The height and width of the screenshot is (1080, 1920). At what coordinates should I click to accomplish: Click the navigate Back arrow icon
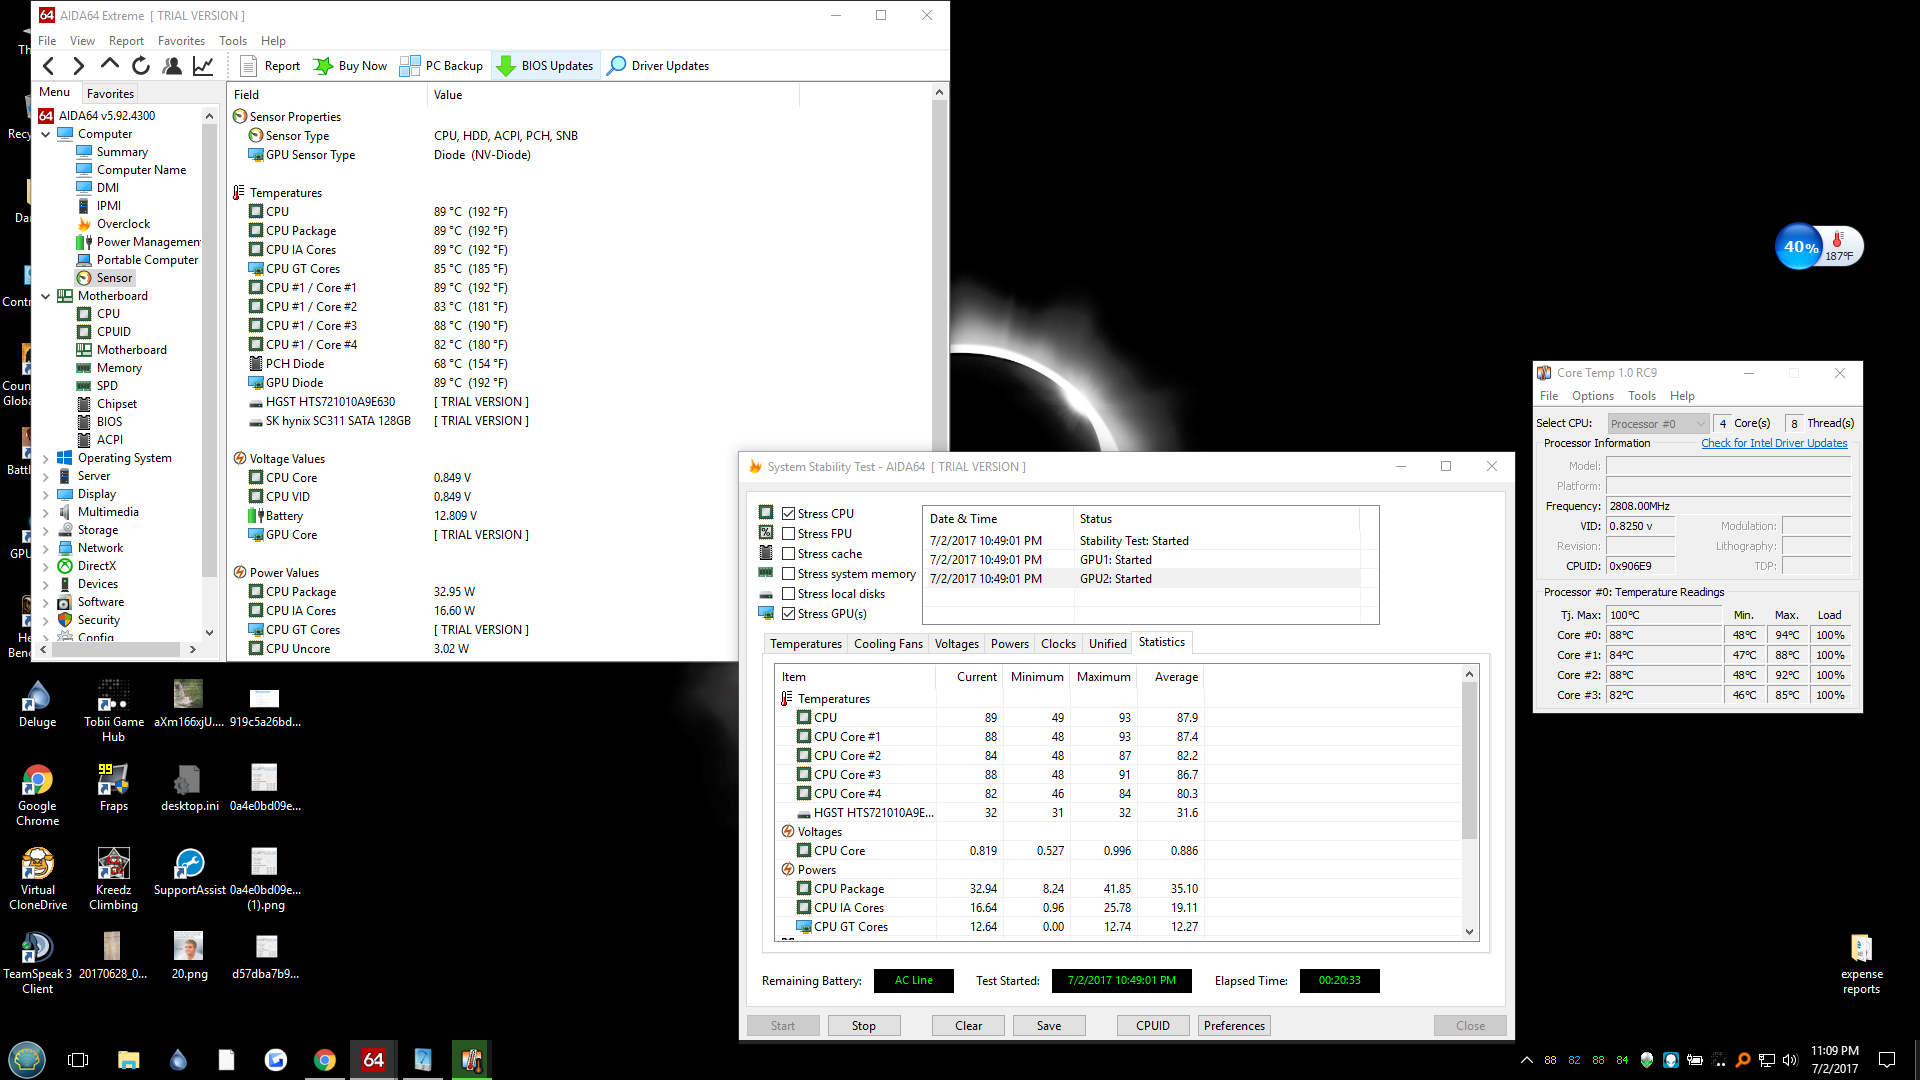coord(49,66)
